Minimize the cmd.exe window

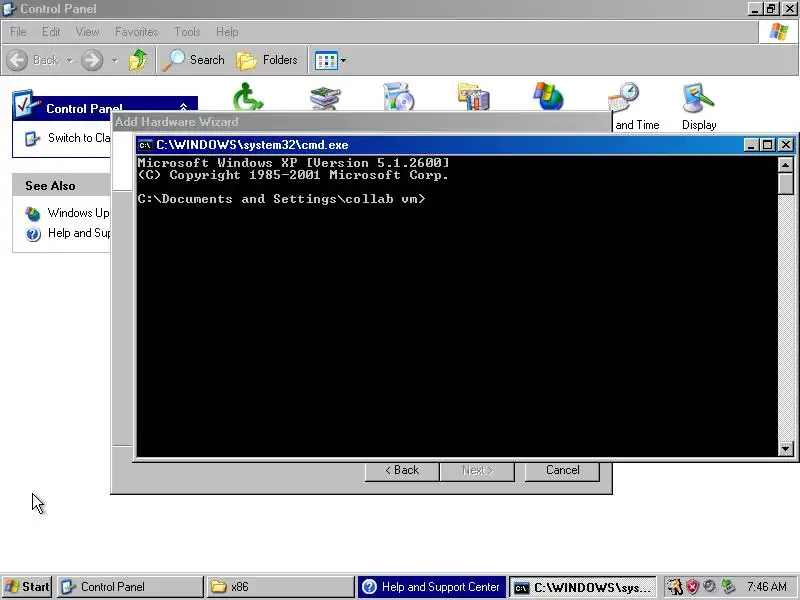tap(751, 145)
